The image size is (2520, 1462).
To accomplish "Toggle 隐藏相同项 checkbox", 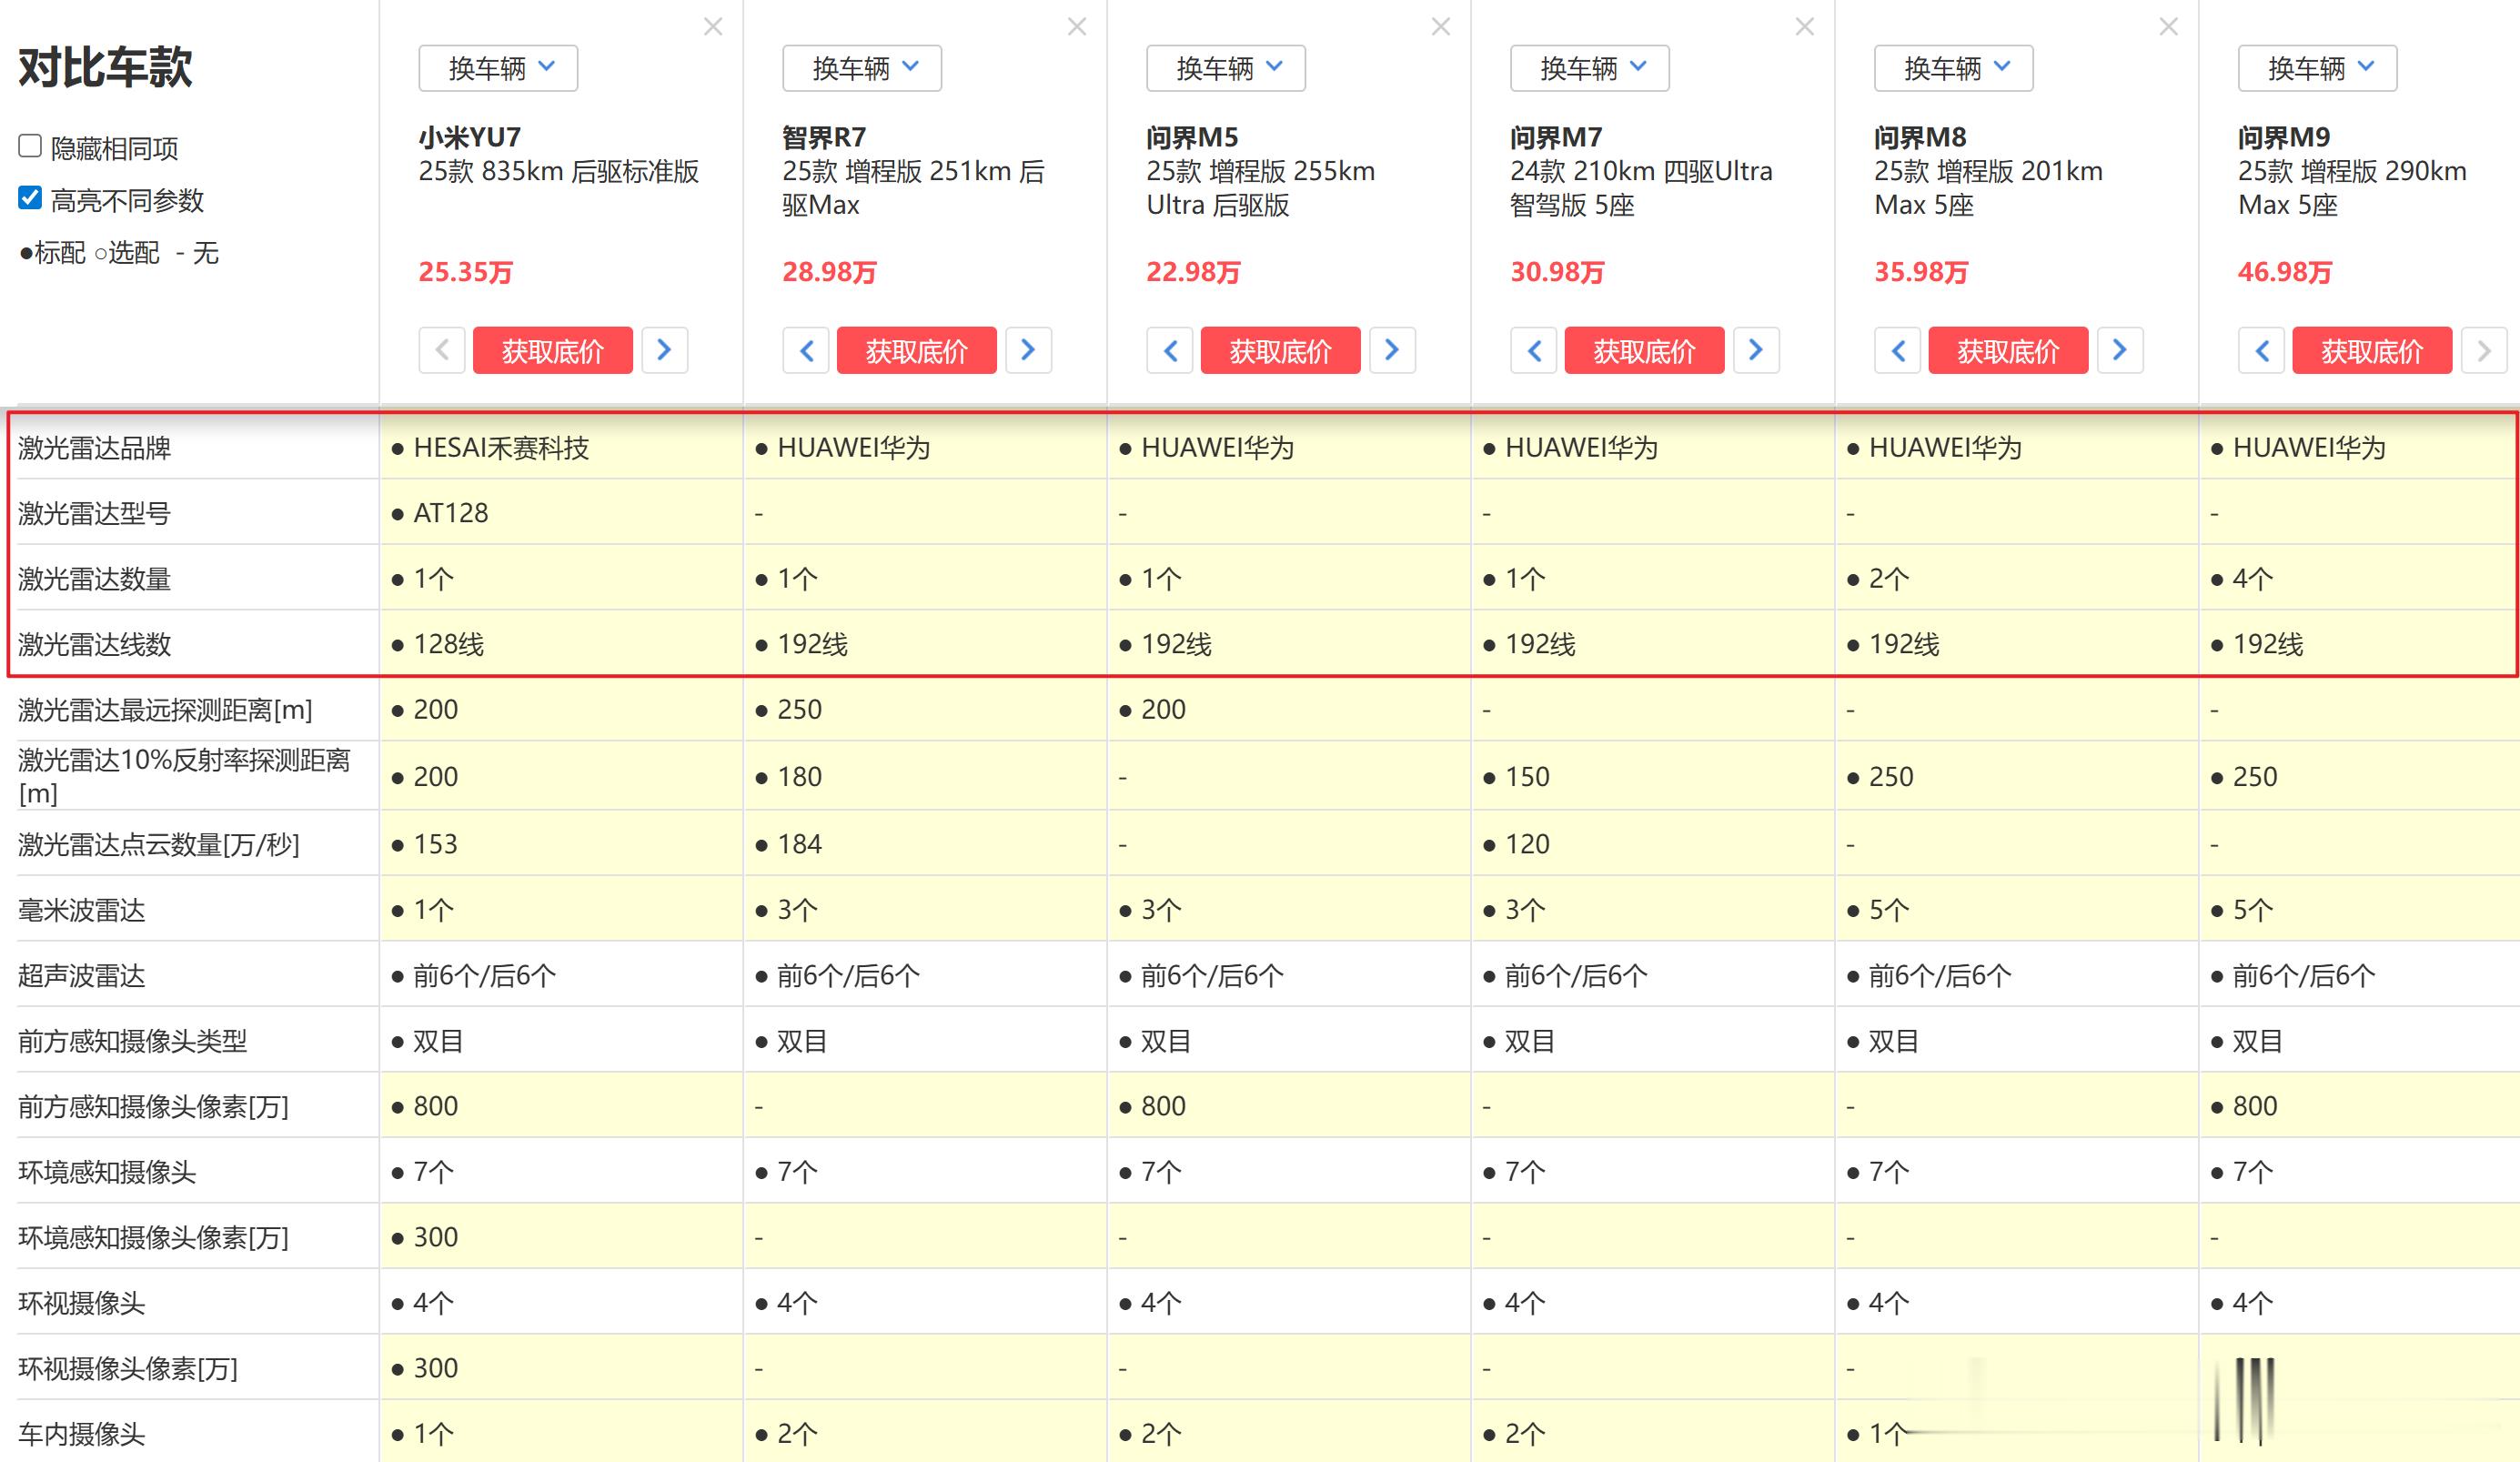I will (30, 146).
